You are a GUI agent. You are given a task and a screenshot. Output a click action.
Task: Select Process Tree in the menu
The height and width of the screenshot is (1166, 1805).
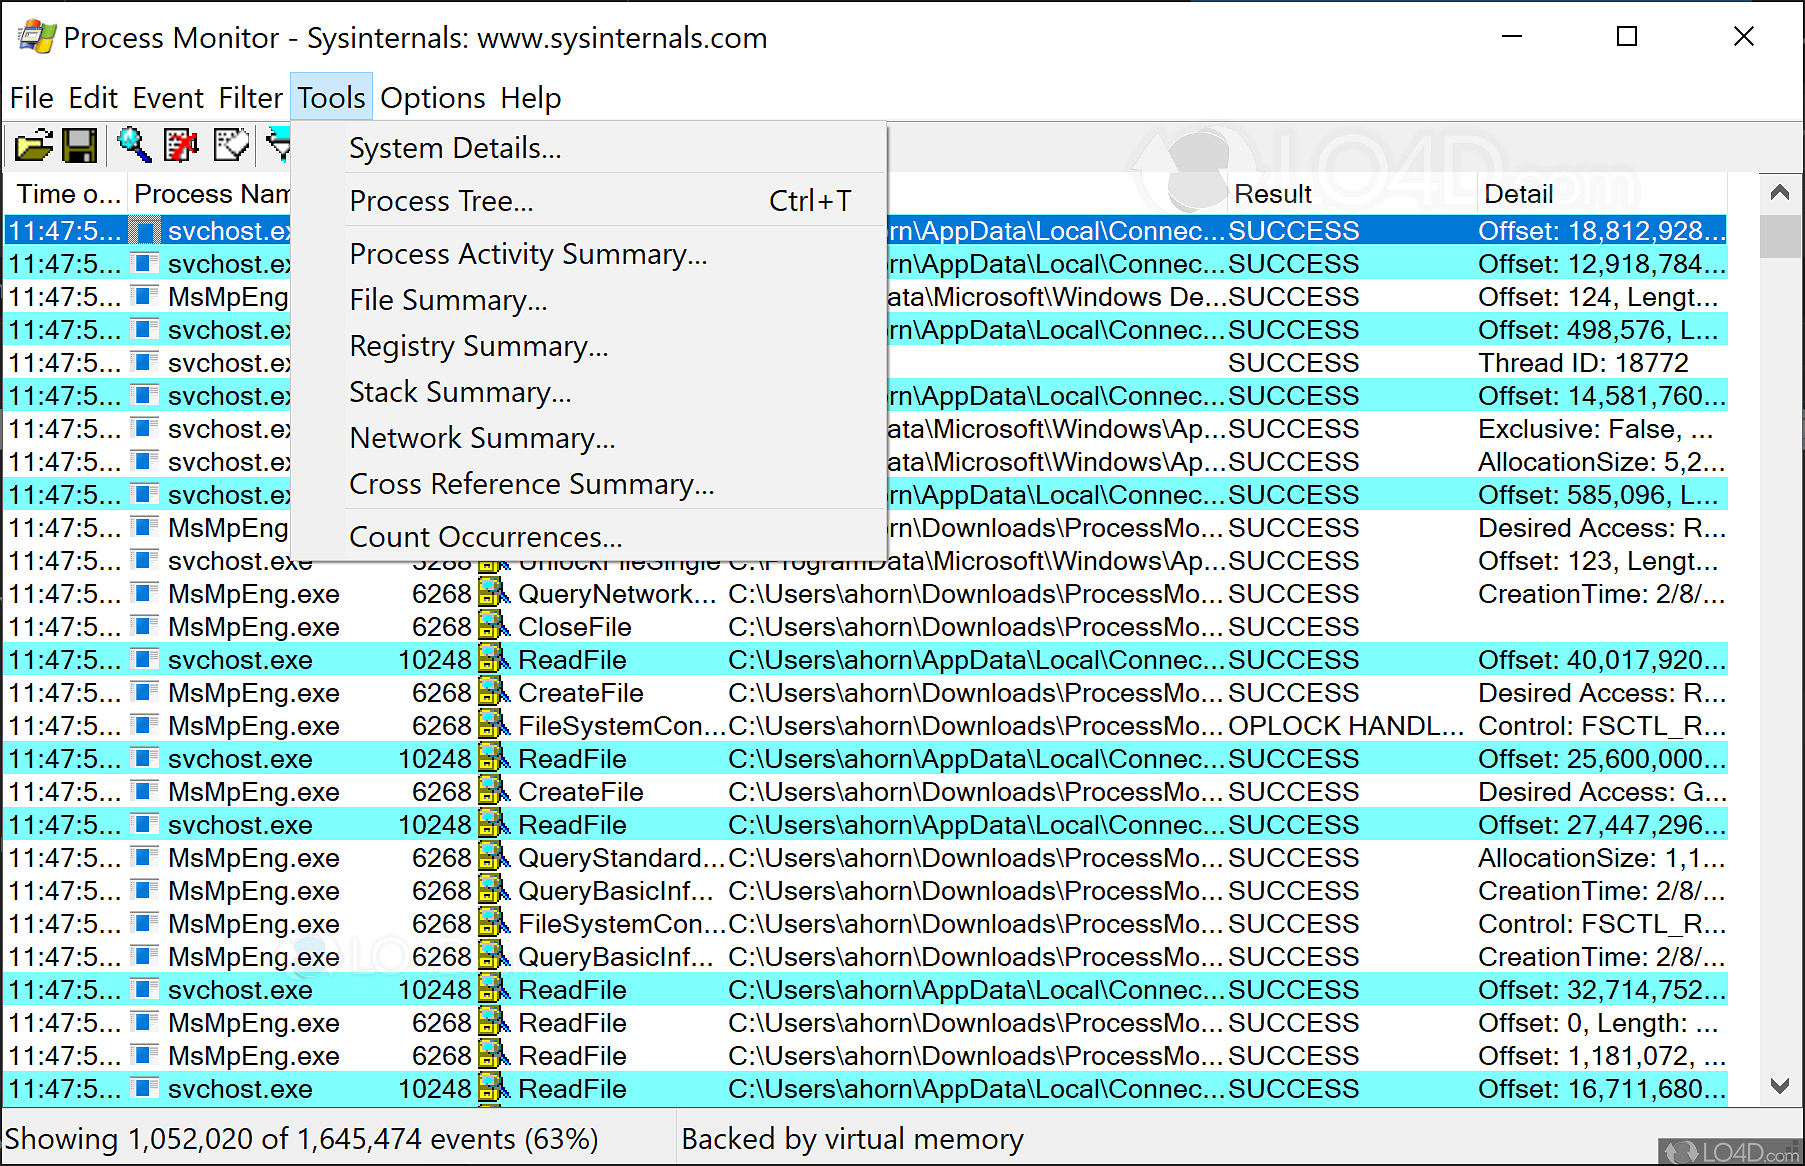click(x=441, y=200)
